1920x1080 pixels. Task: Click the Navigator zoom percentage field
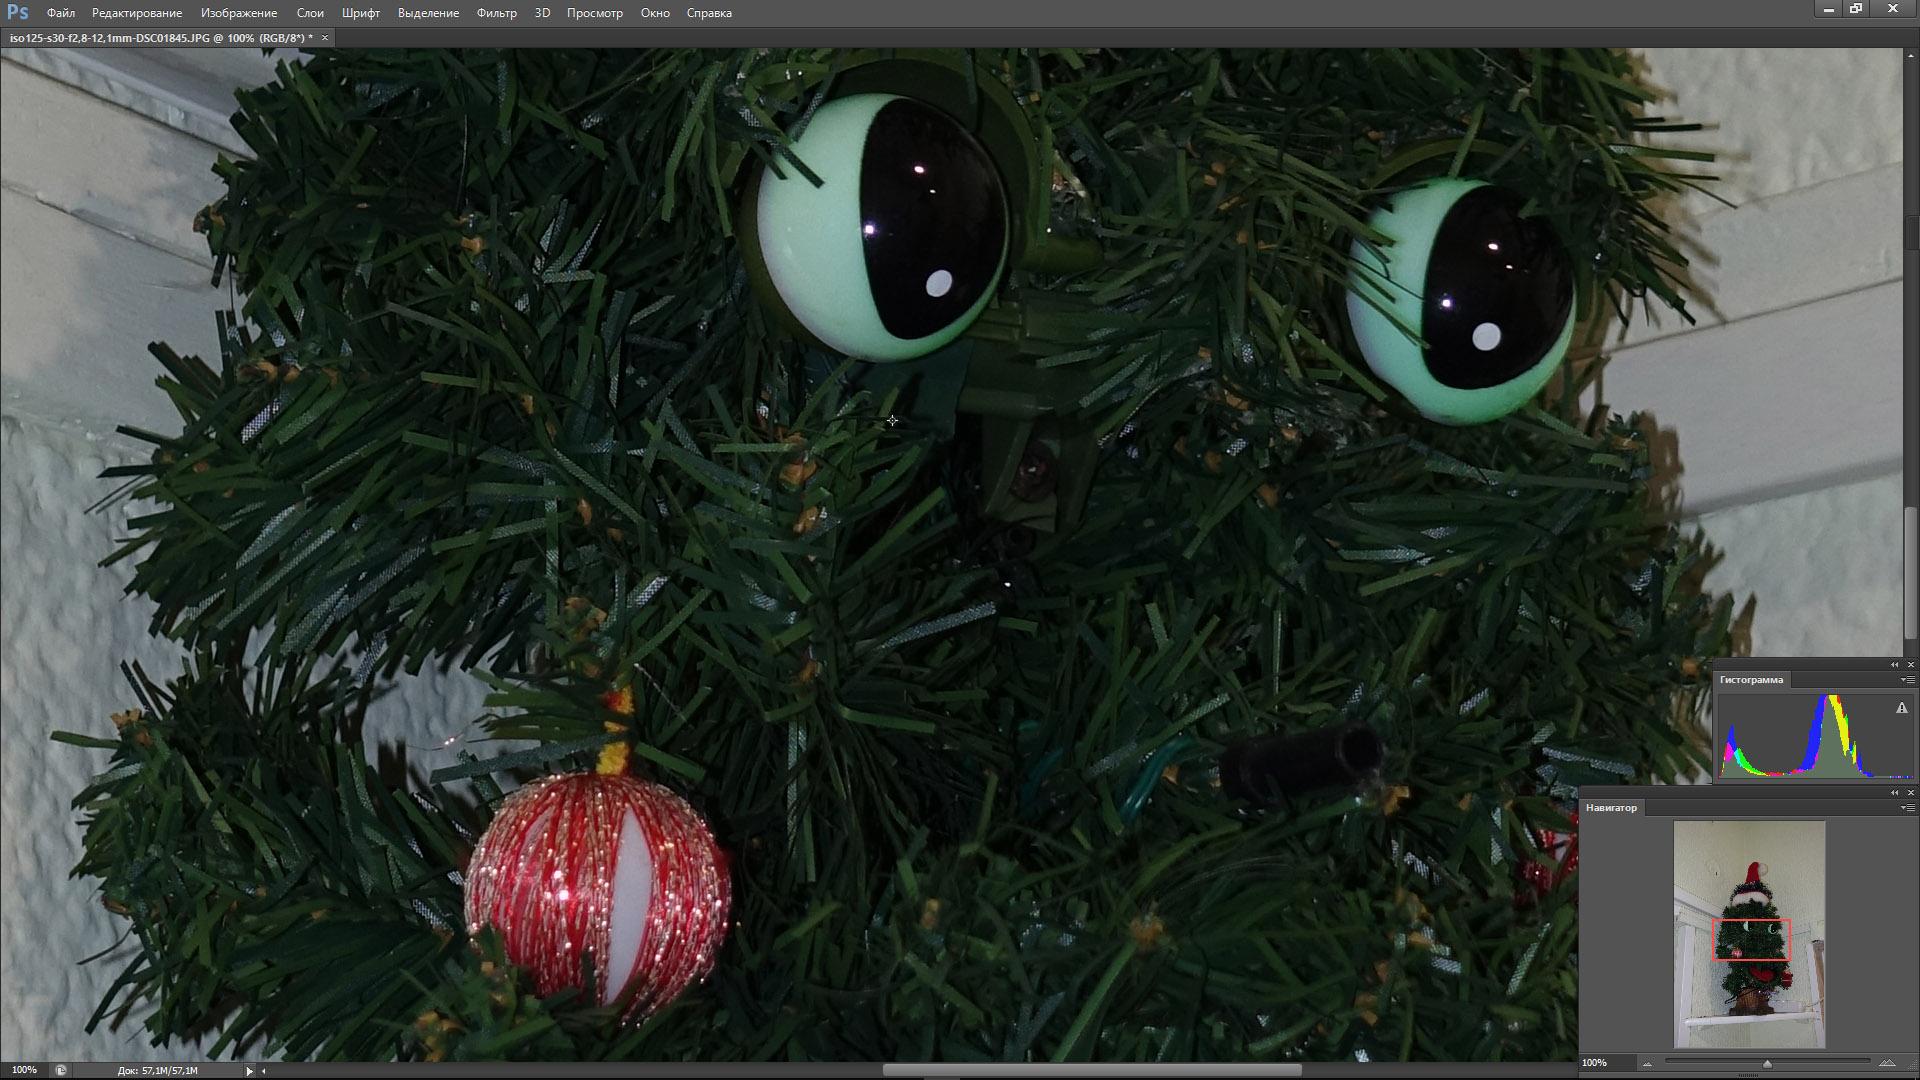tap(1596, 1063)
